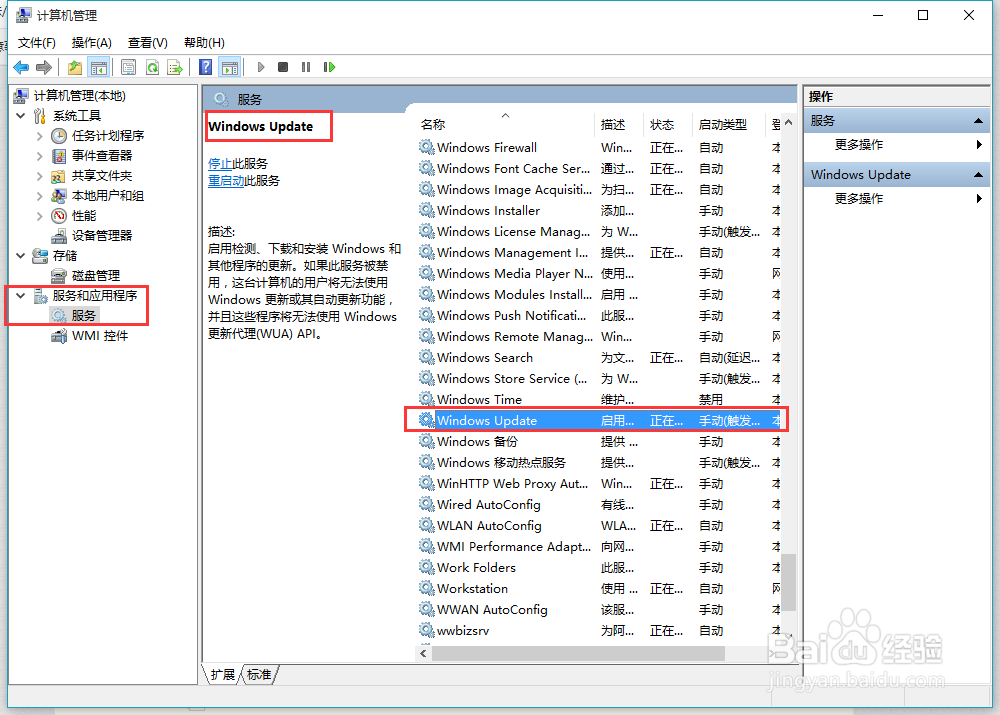Open the 文件(F) menu

(36, 43)
